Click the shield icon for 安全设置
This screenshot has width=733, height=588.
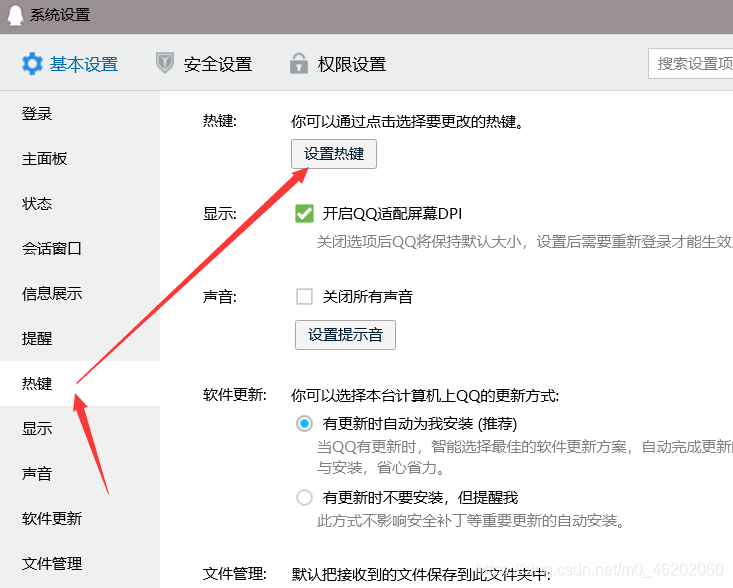165,63
